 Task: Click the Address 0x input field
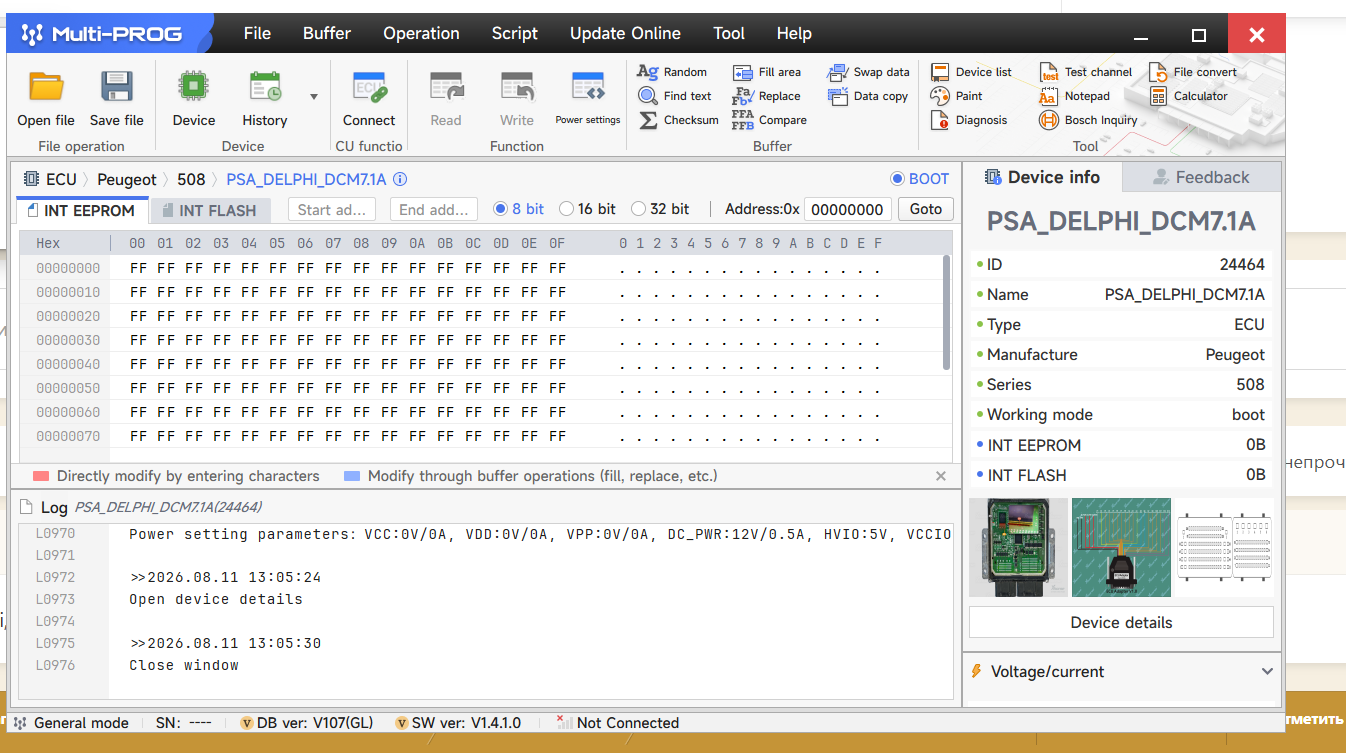(x=847, y=209)
